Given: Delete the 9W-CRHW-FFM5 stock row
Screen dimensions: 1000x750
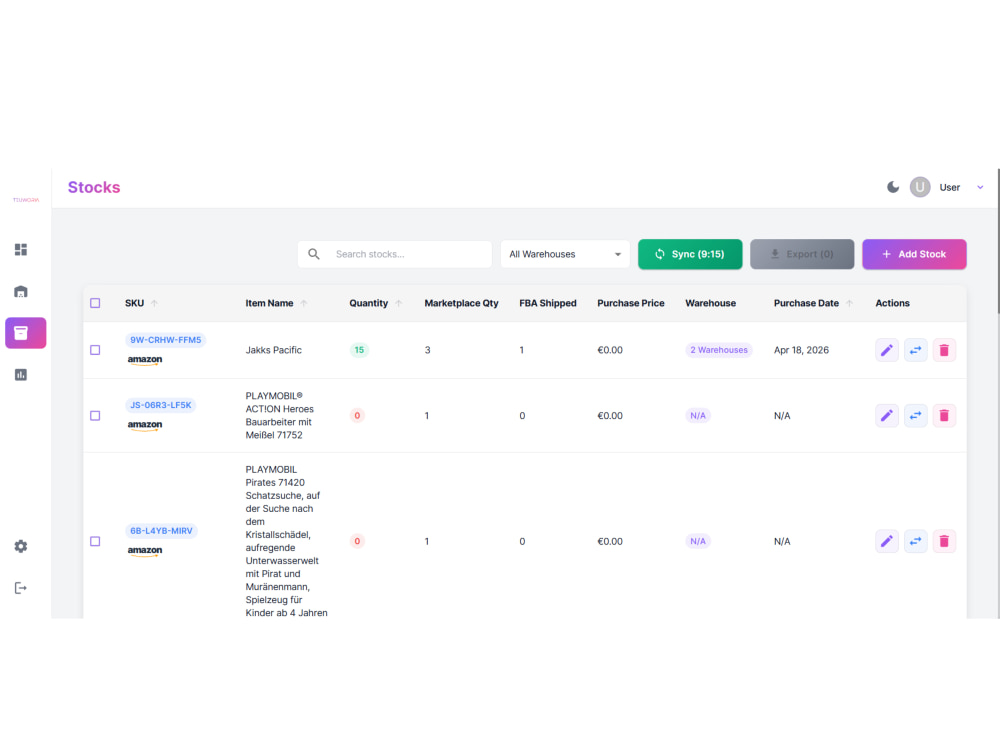Looking at the screenshot, I should pyautogui.click(x=944, y=350).
